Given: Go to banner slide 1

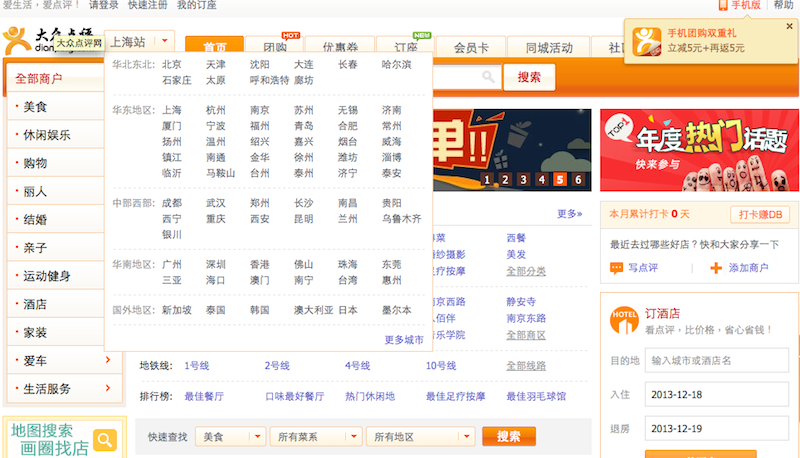Looking at the screenshot, I should coord(487,180).
